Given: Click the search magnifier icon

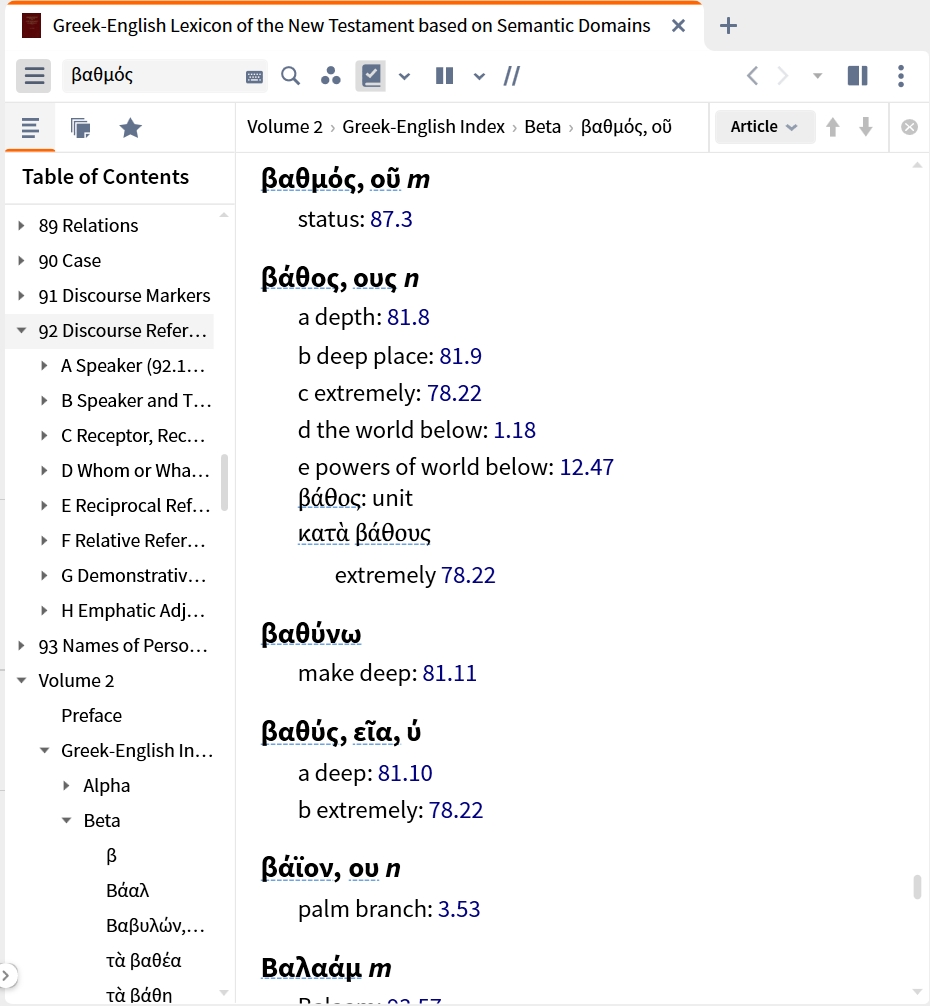Looking at the screenshot, I should point(291,76).
